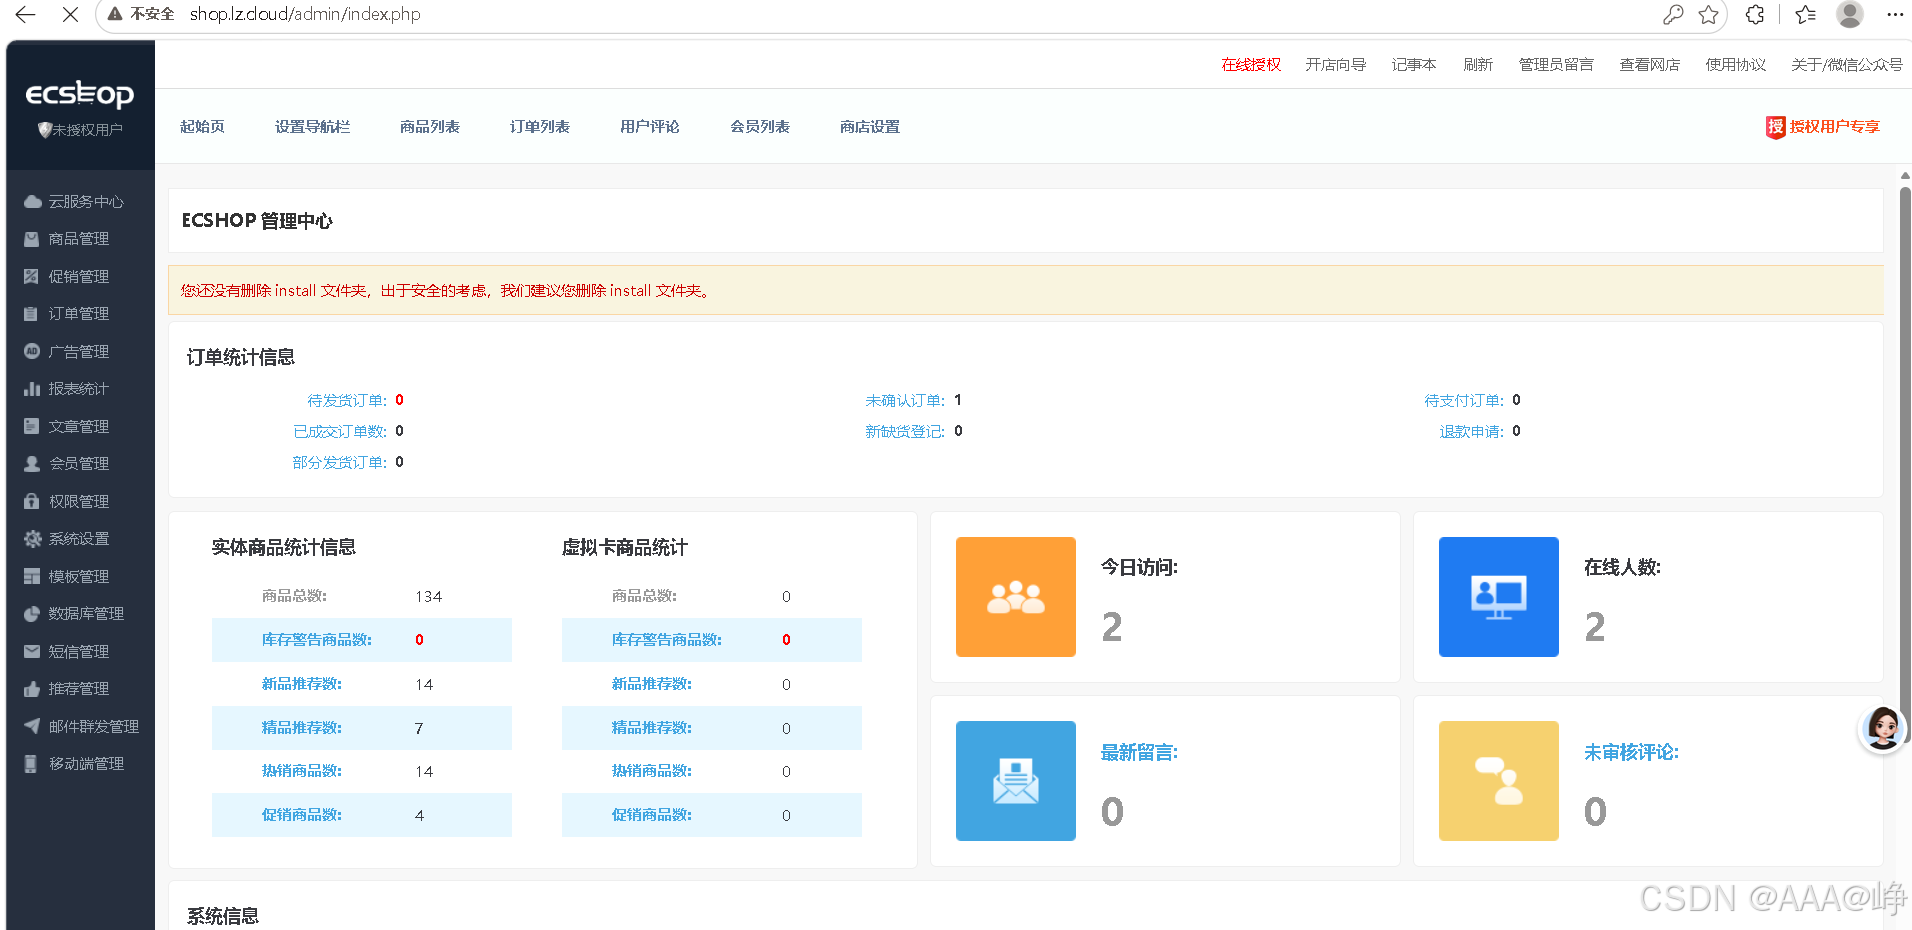
Task: Click the thumbs-up icon for 推荐管理
Action: (32, 689)
